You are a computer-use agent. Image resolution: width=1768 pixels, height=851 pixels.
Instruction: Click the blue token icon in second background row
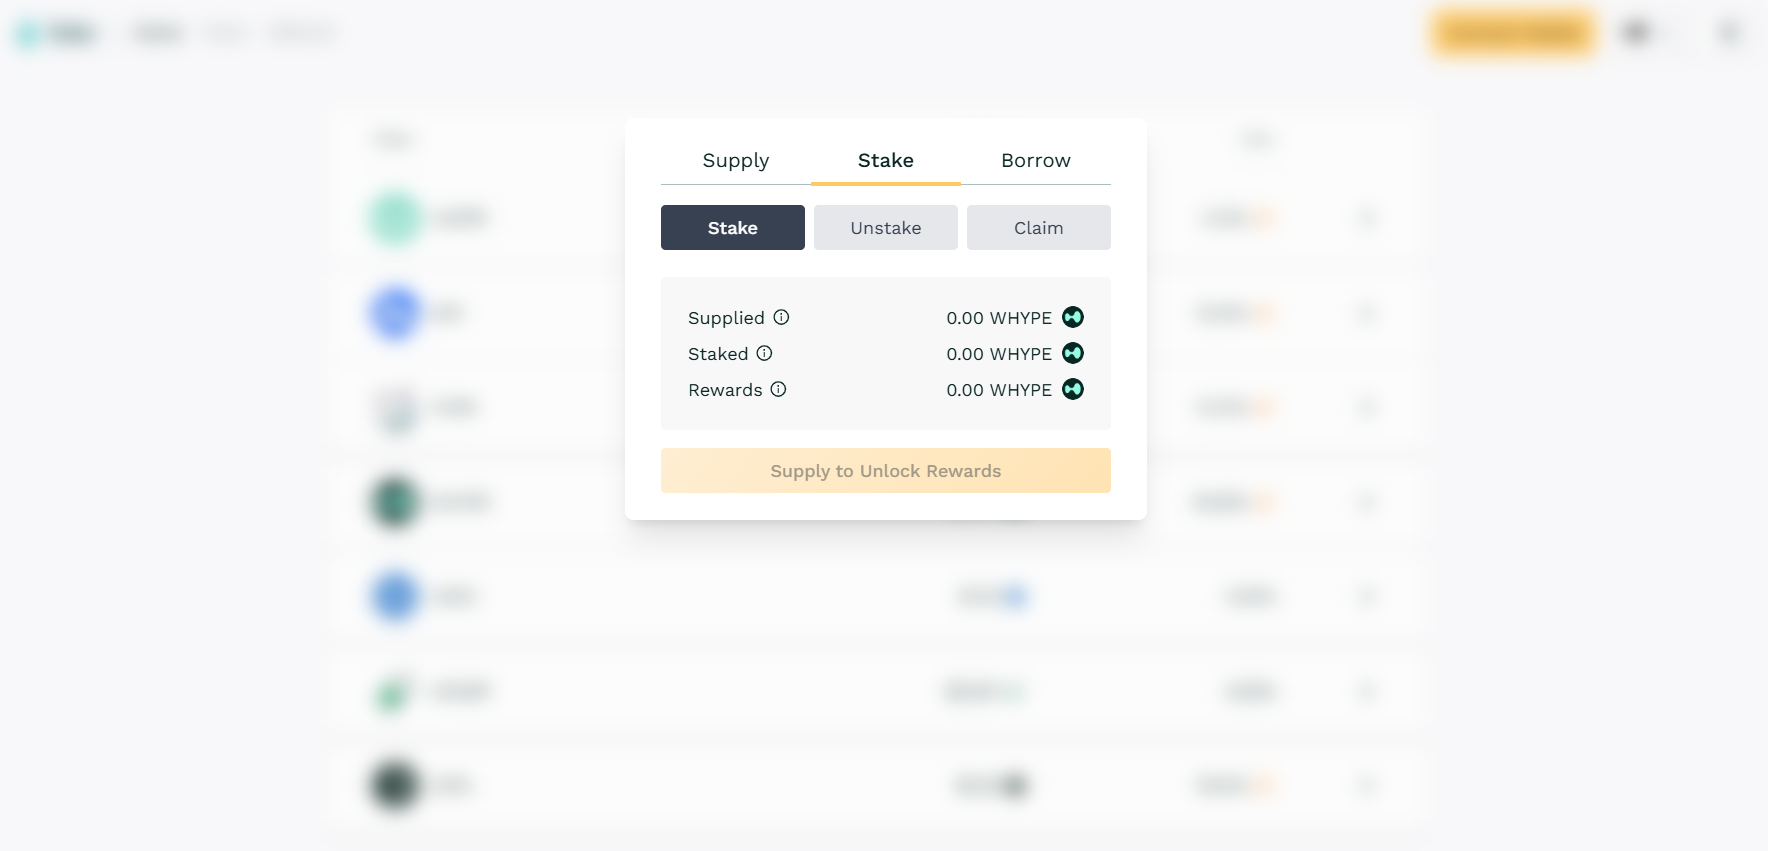click(396, 313)
